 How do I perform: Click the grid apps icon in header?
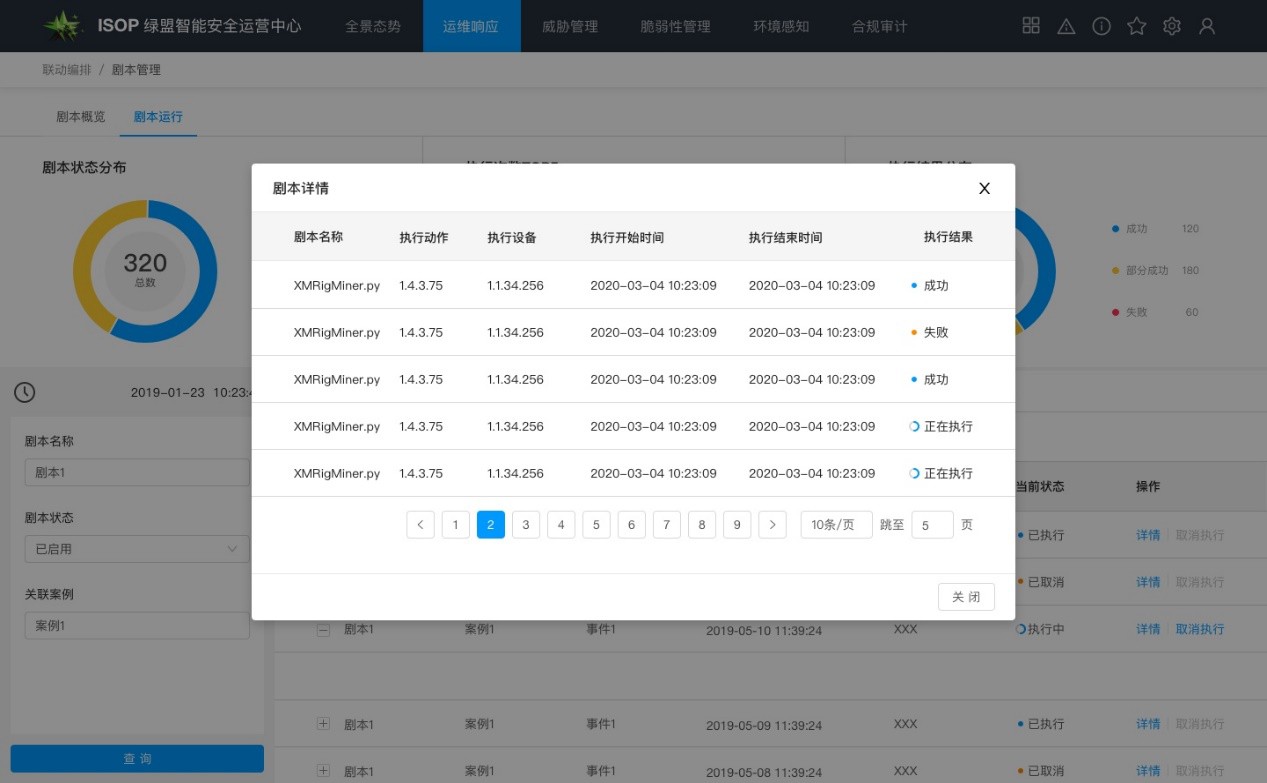point(1031,26)
